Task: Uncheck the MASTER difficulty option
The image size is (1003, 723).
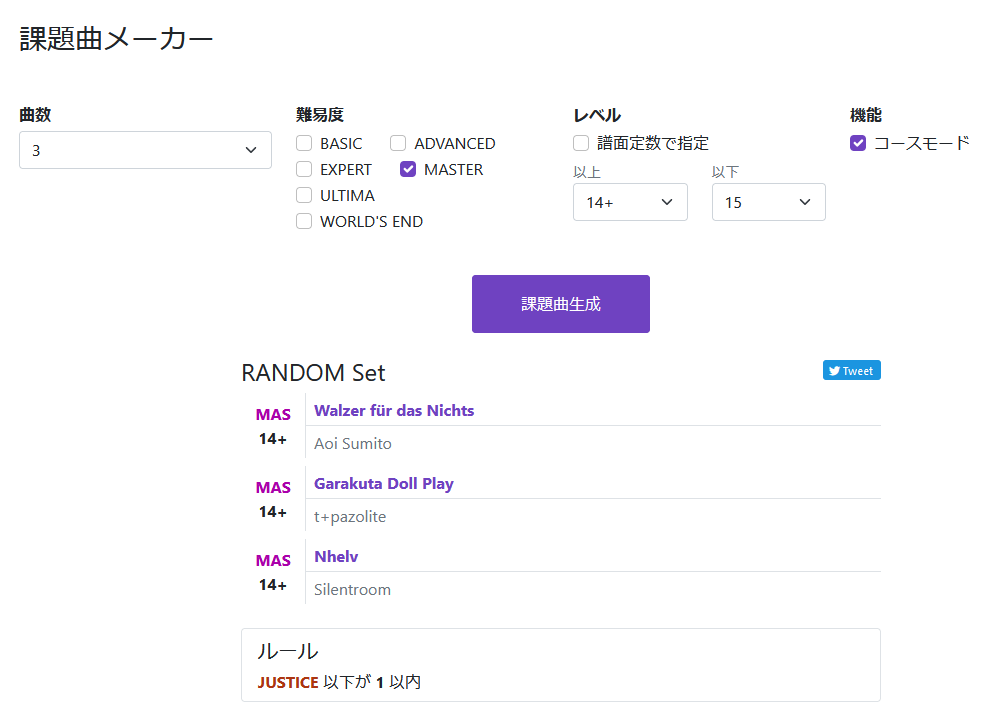Action: [x=407, y=169]
